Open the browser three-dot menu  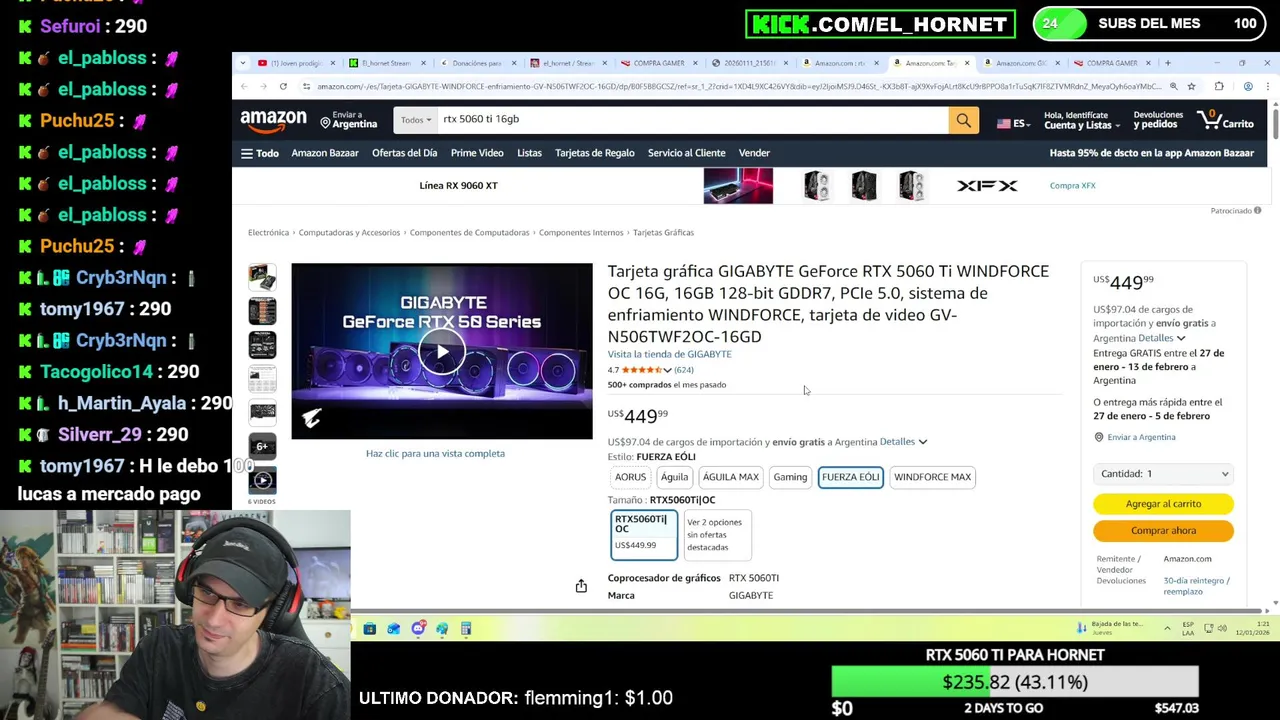[x=1268, y=87]
